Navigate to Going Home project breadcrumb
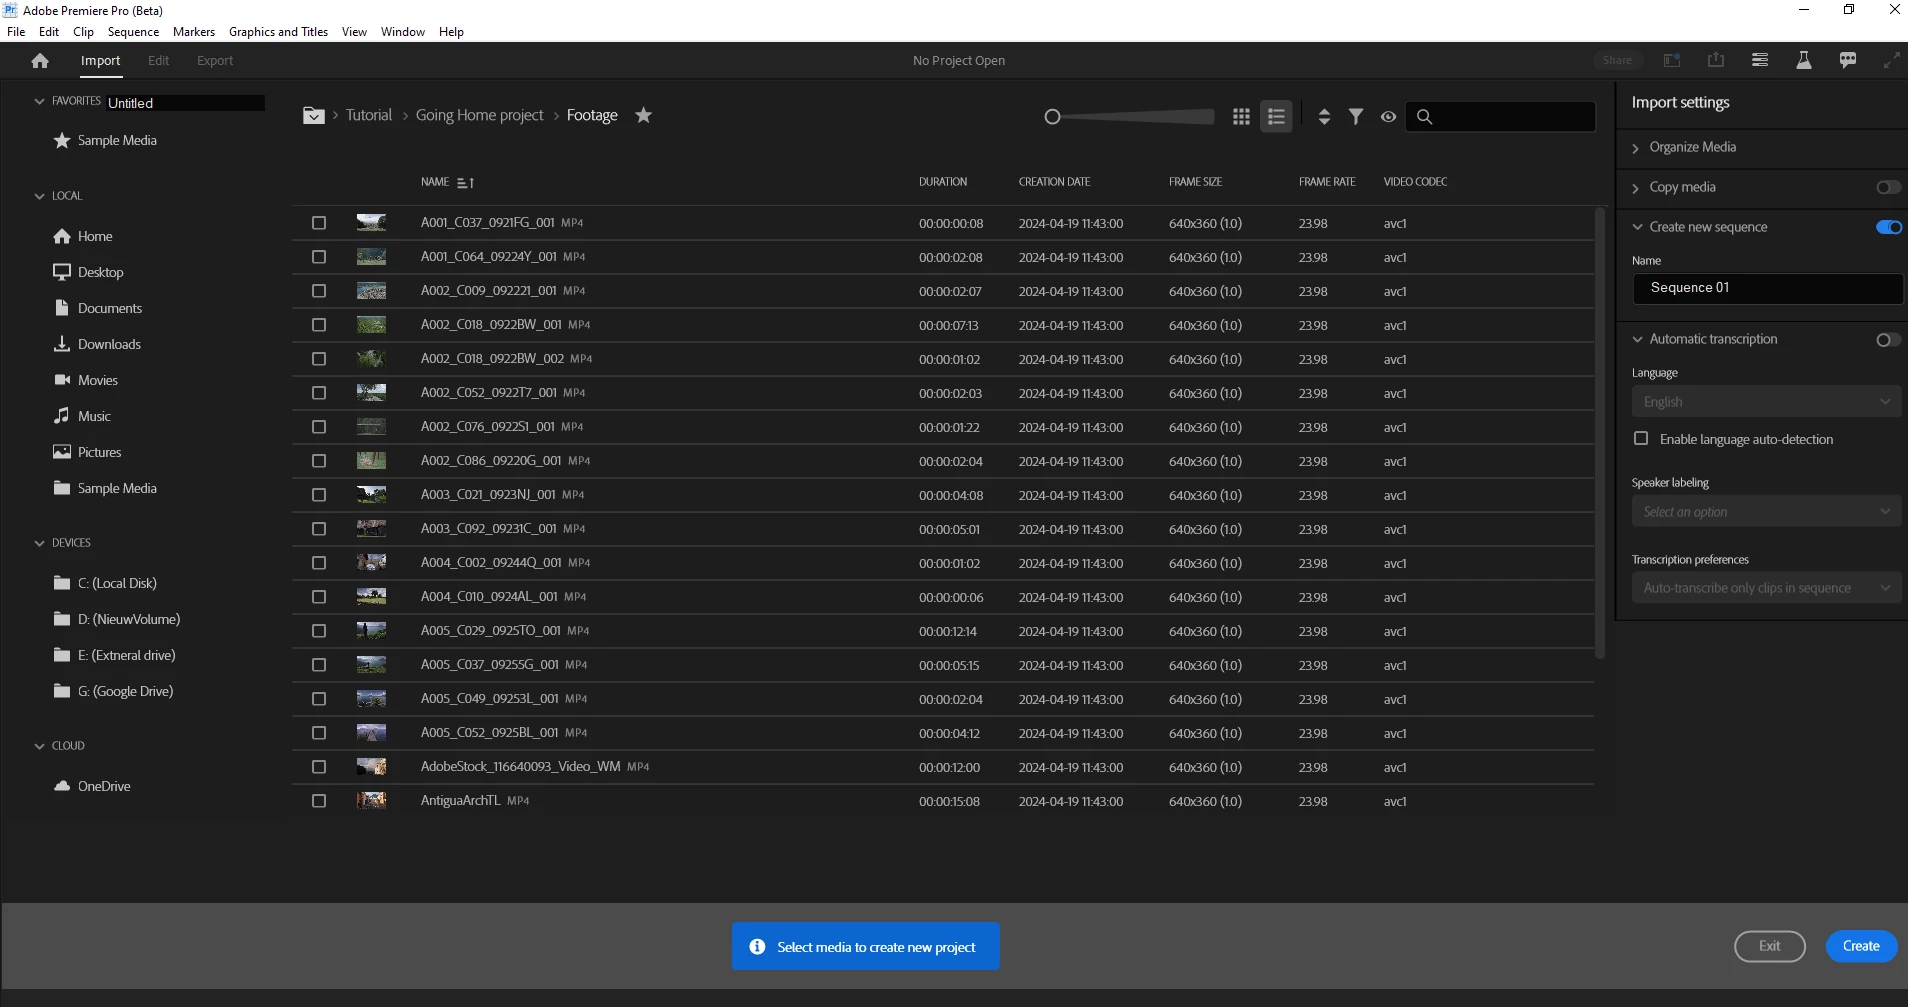Screen dimensions: 1908x1007 coord(479,115)
